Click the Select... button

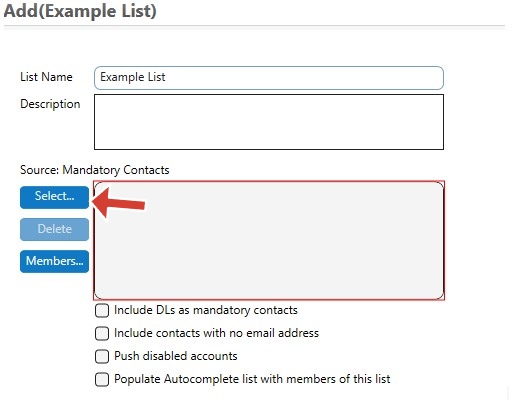point(54,197)
